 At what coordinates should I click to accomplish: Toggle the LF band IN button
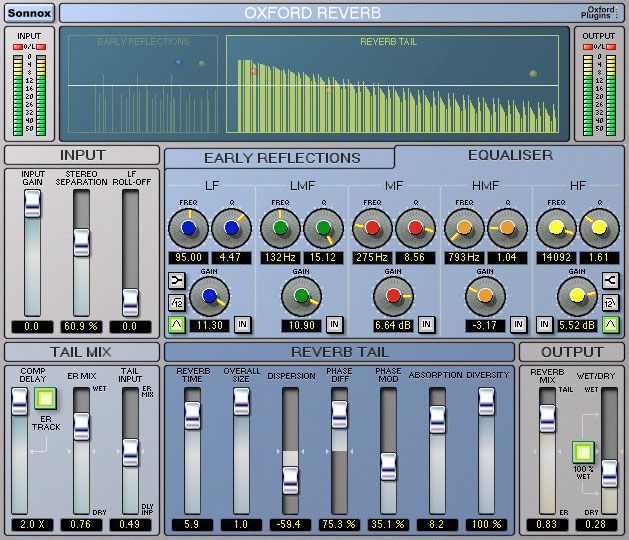[x=242, y=324]
